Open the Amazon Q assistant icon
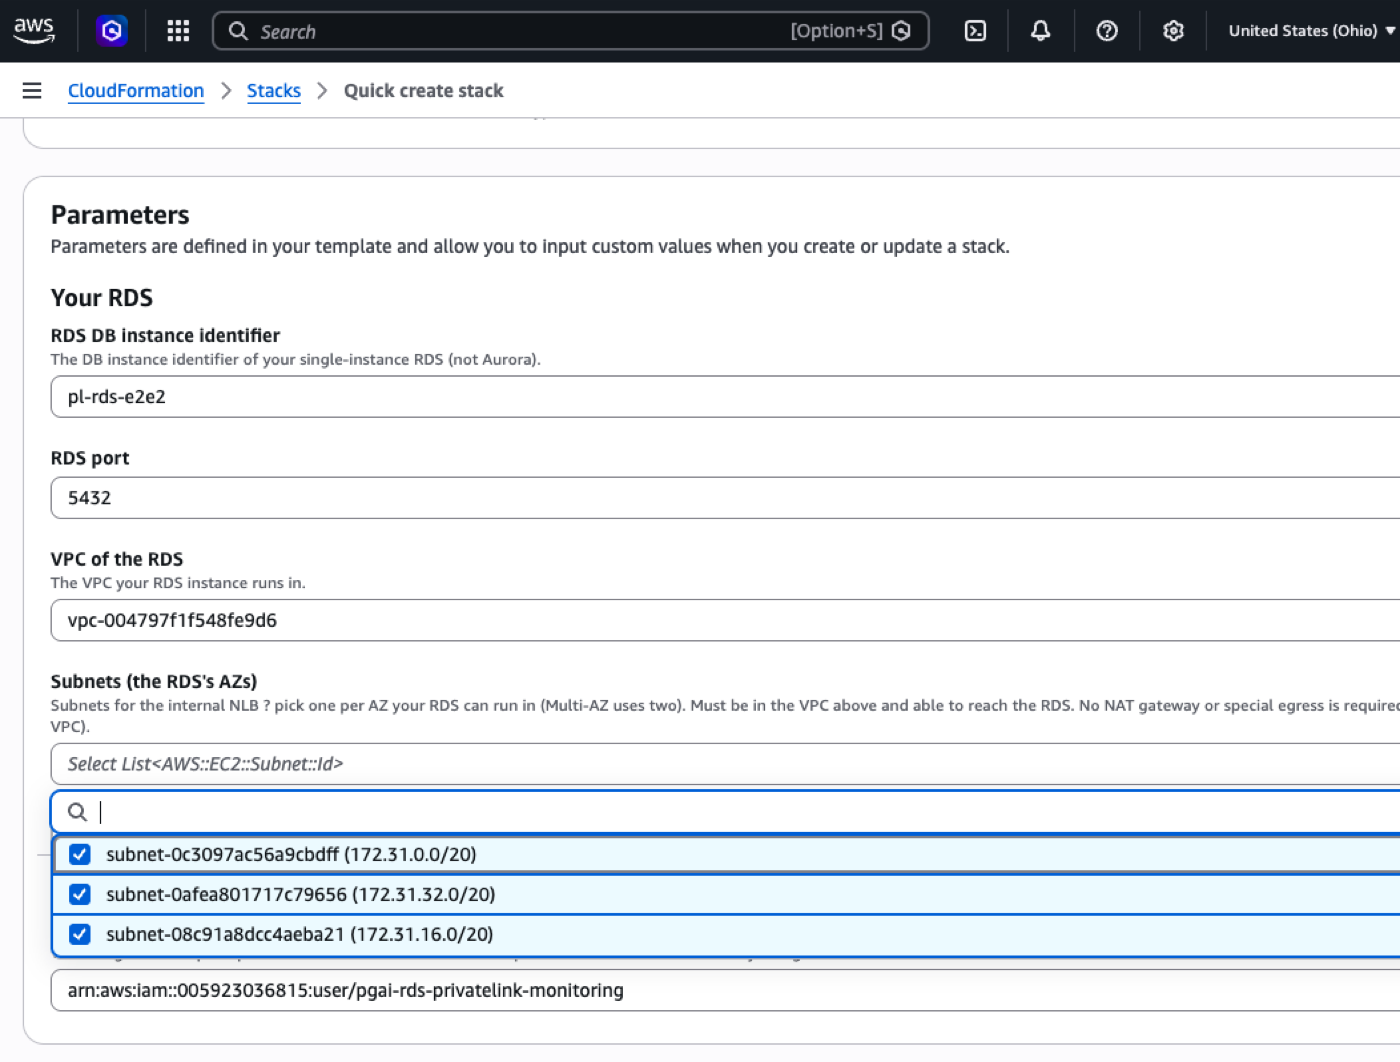The height and width of the screenshot is (1062, 1400). [x=112, y=31]
